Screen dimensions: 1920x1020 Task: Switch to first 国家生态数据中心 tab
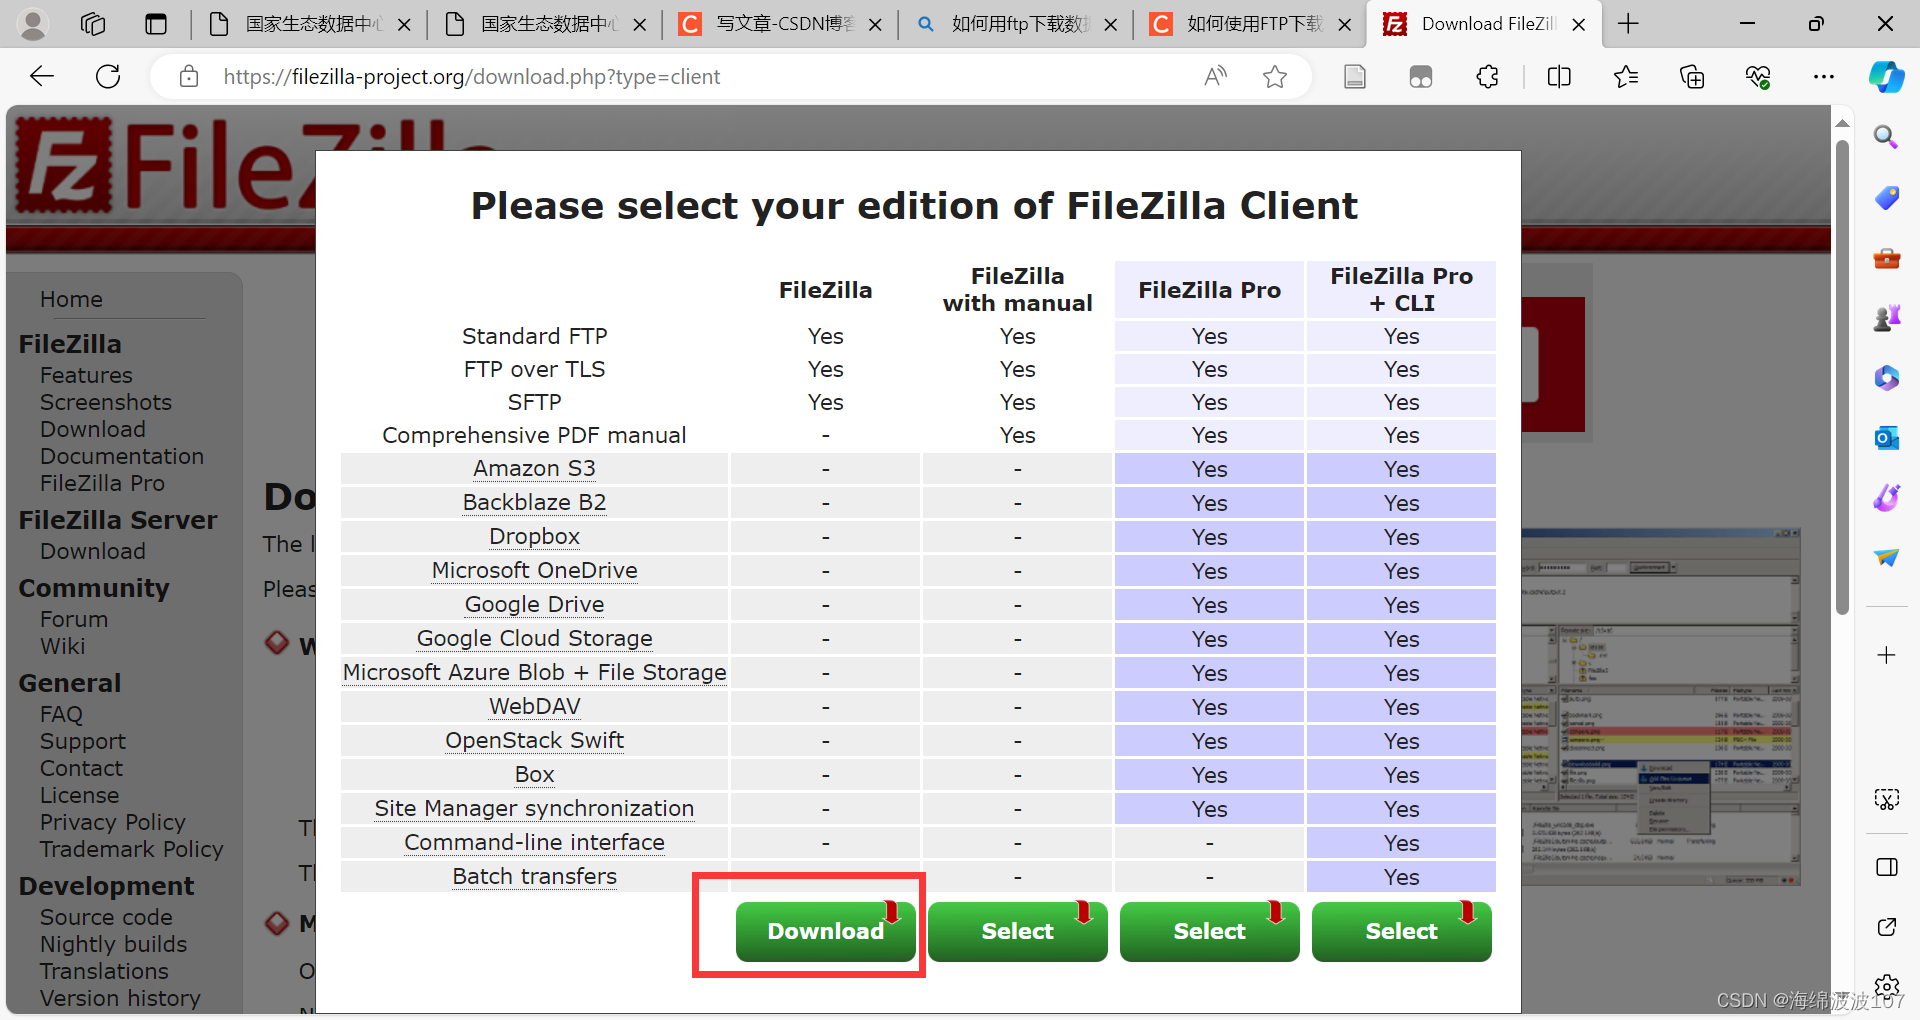click(310, 24)
